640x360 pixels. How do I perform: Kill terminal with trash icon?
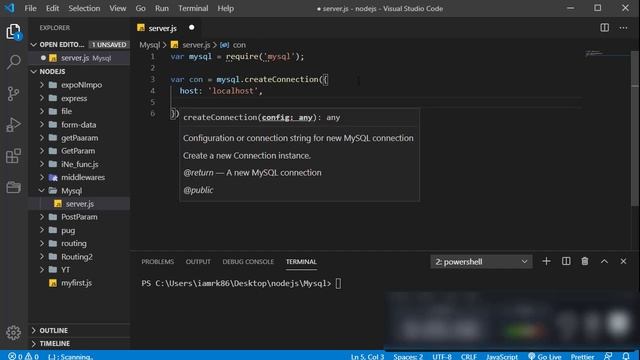[585, 261]
